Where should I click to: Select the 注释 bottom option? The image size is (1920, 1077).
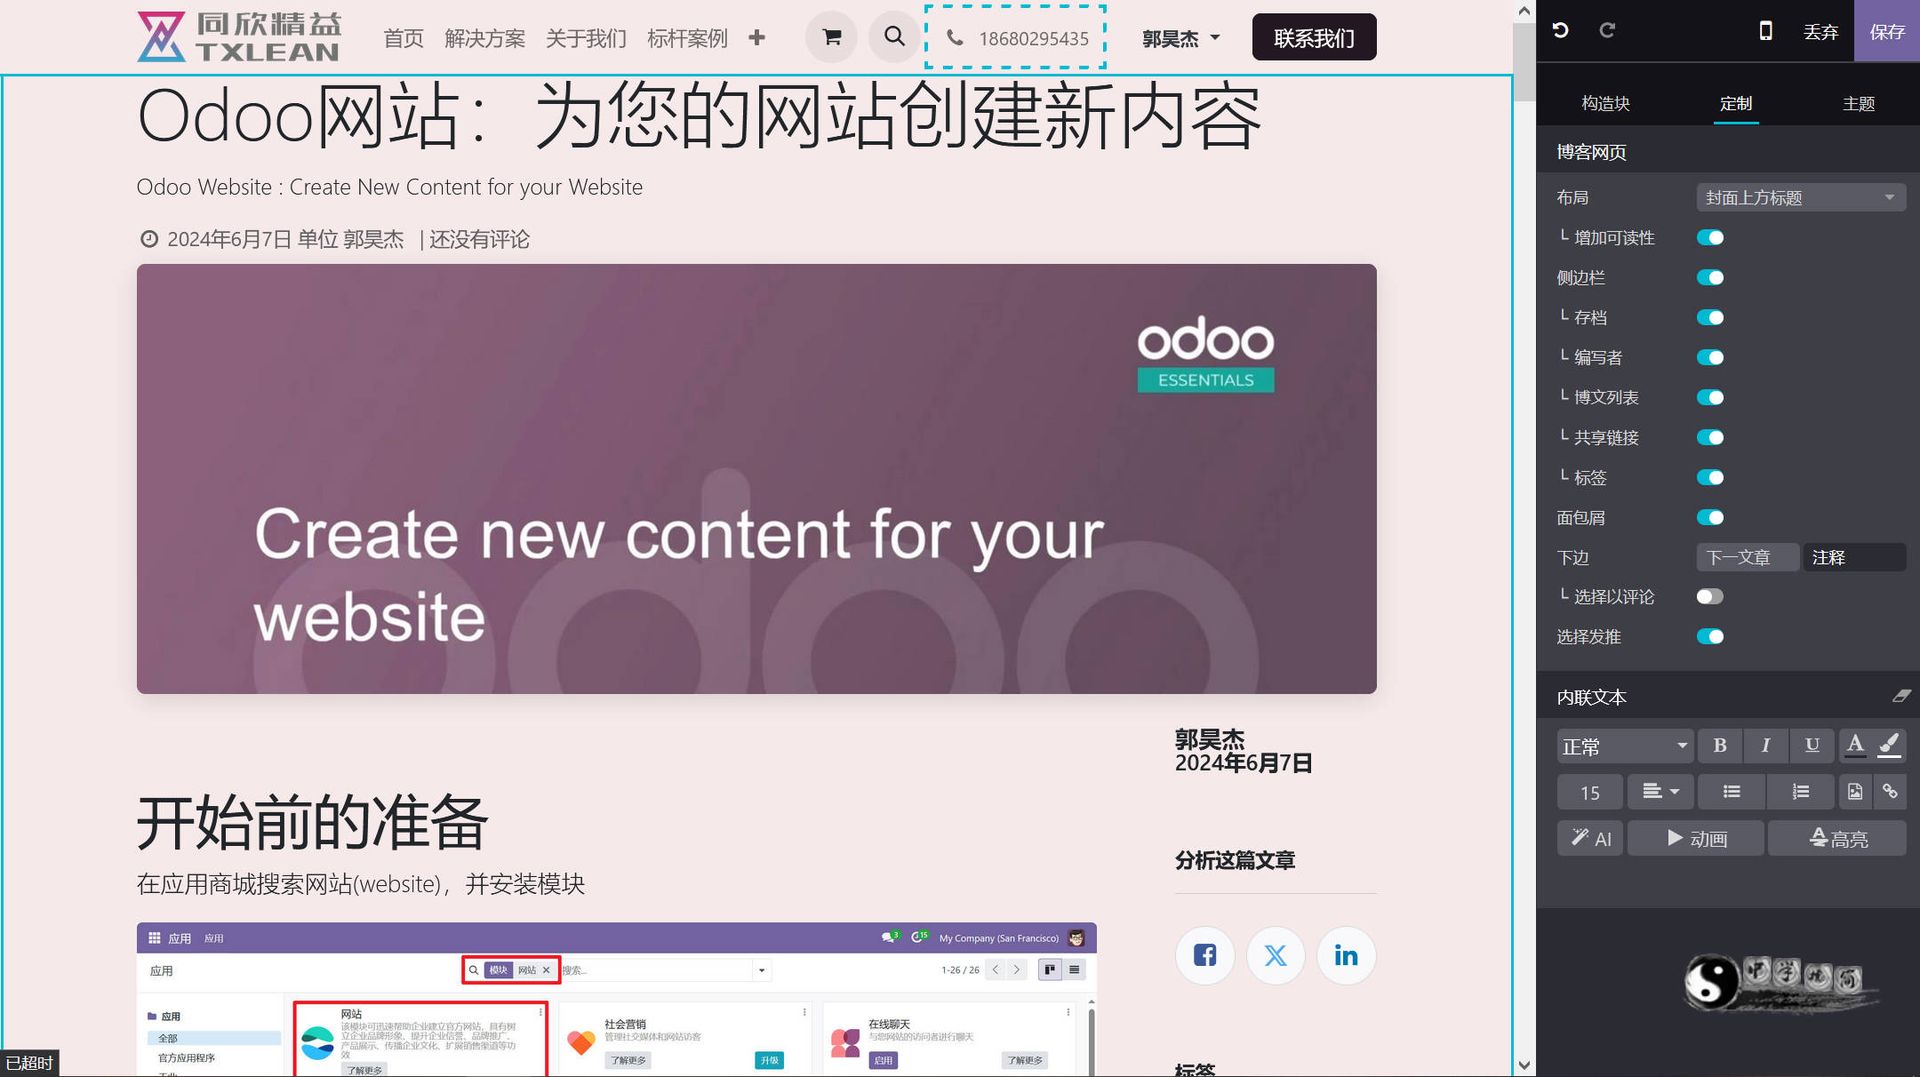(1854, 557)
